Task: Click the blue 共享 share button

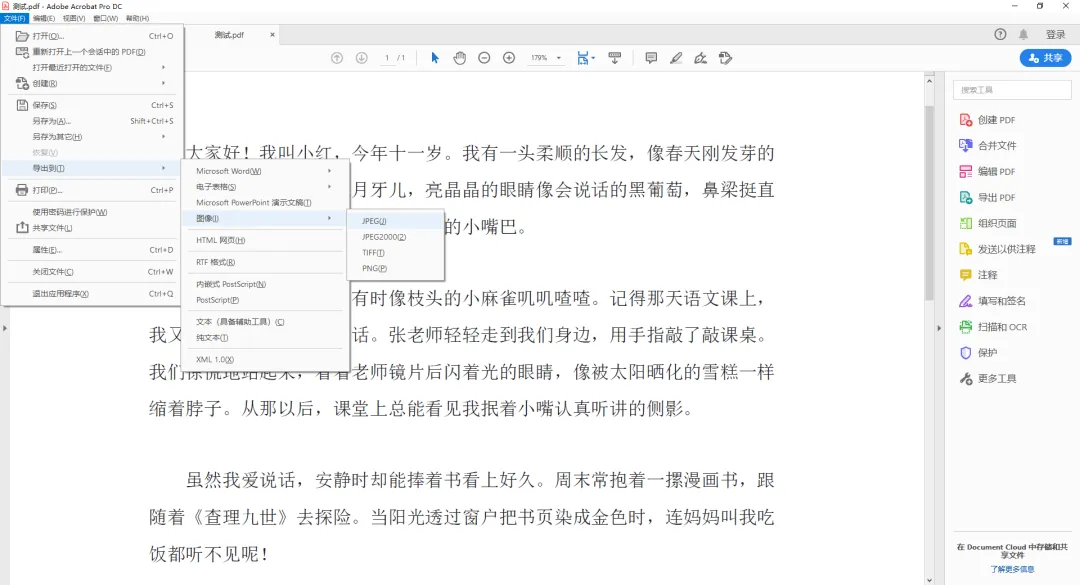Action: [x=1045, y=58]
